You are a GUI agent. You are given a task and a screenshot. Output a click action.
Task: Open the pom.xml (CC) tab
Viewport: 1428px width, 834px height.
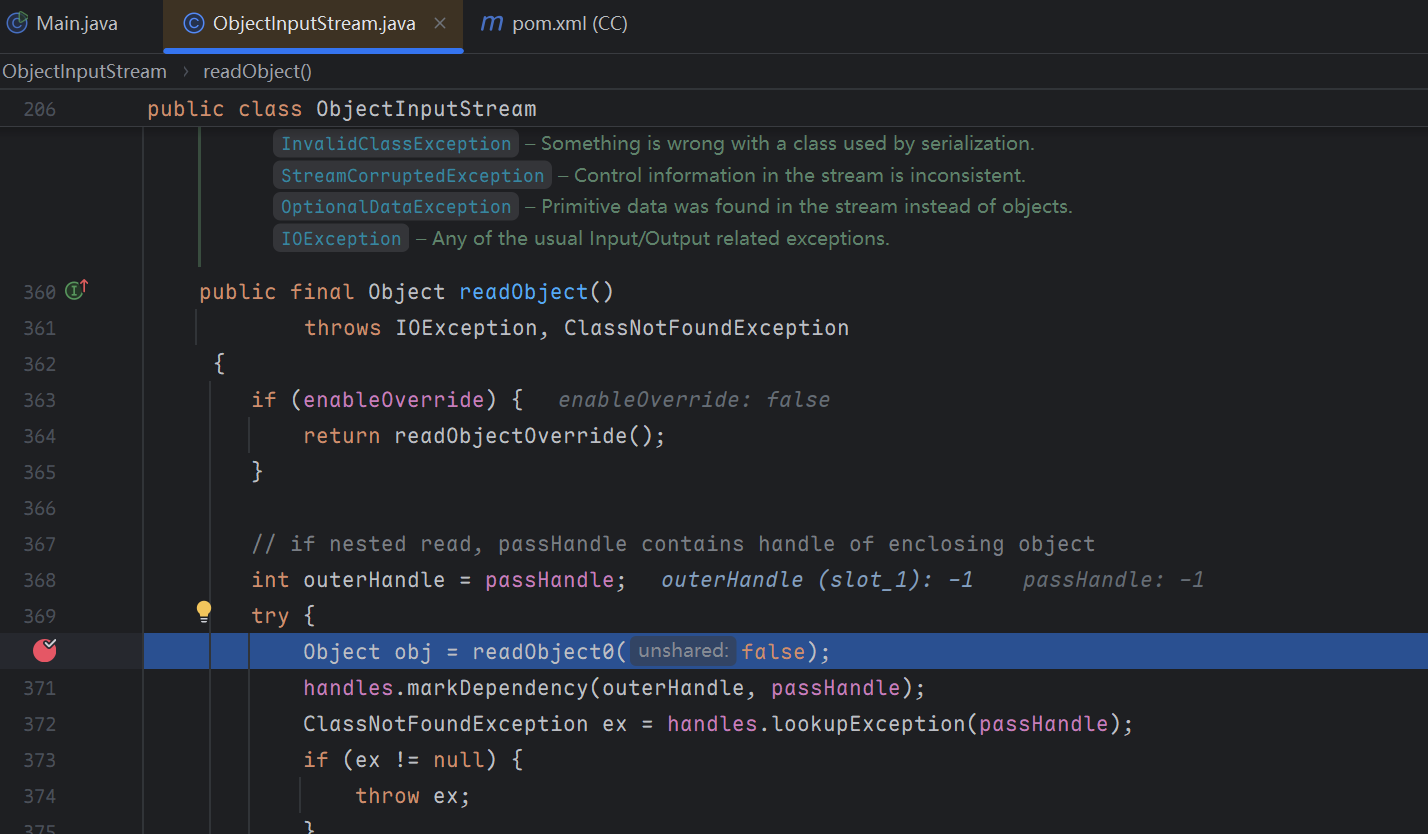click(569, 23)
